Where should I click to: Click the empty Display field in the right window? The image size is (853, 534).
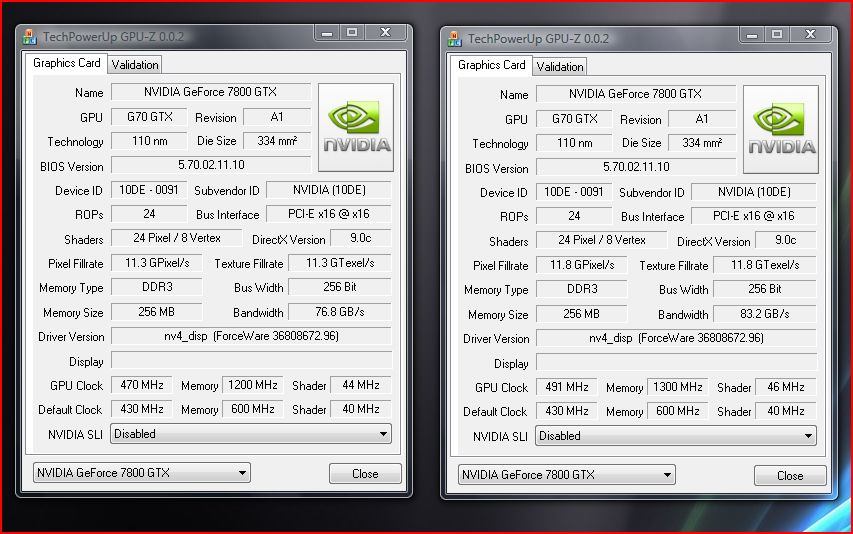(676, 362)
